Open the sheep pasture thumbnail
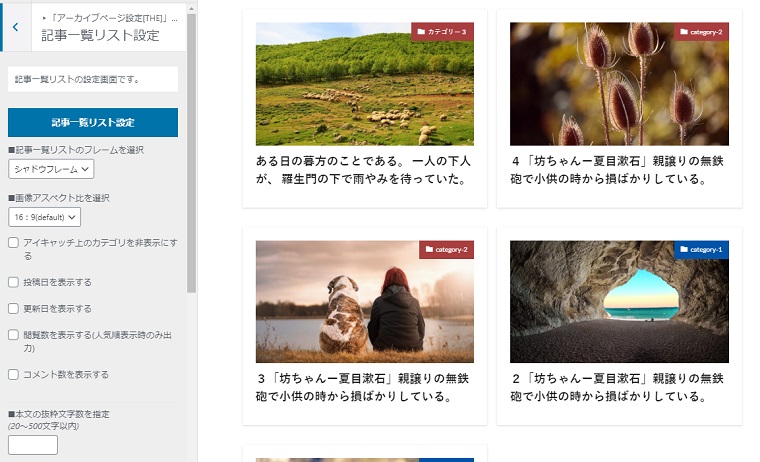 click(x=364, y=84)
